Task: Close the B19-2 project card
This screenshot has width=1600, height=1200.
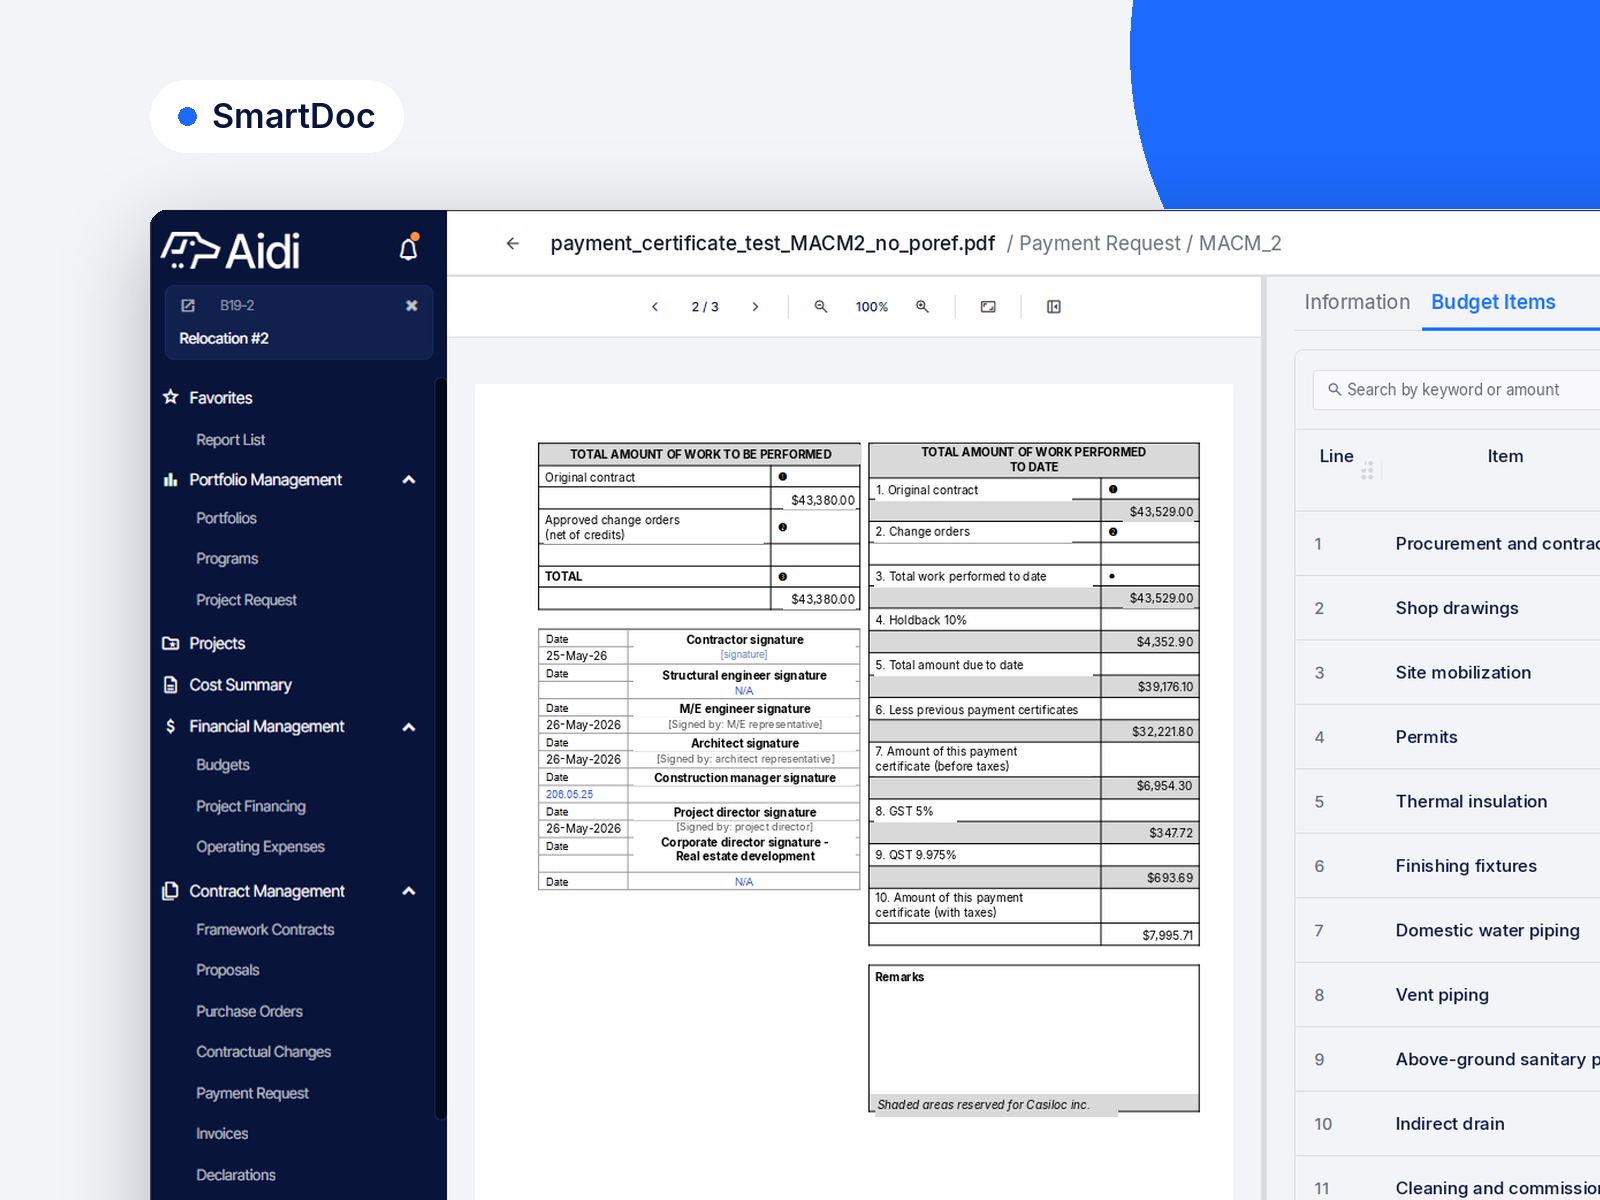Action: click(x=411, y=305)
